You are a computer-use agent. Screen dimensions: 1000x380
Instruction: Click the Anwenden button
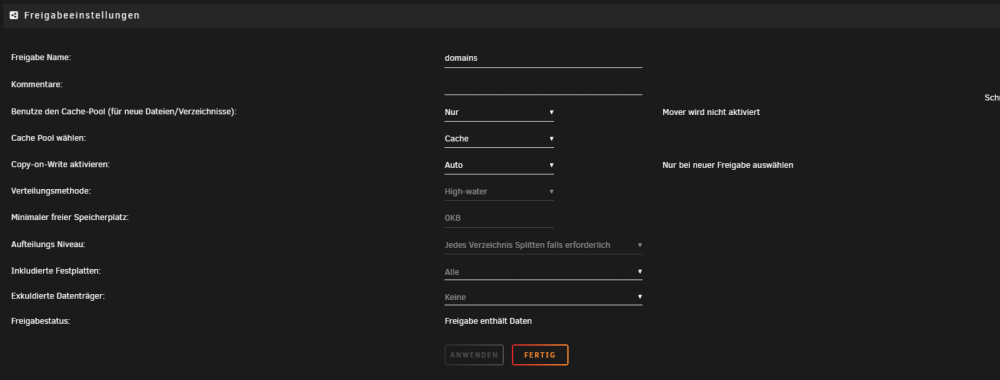click(474, 355)
